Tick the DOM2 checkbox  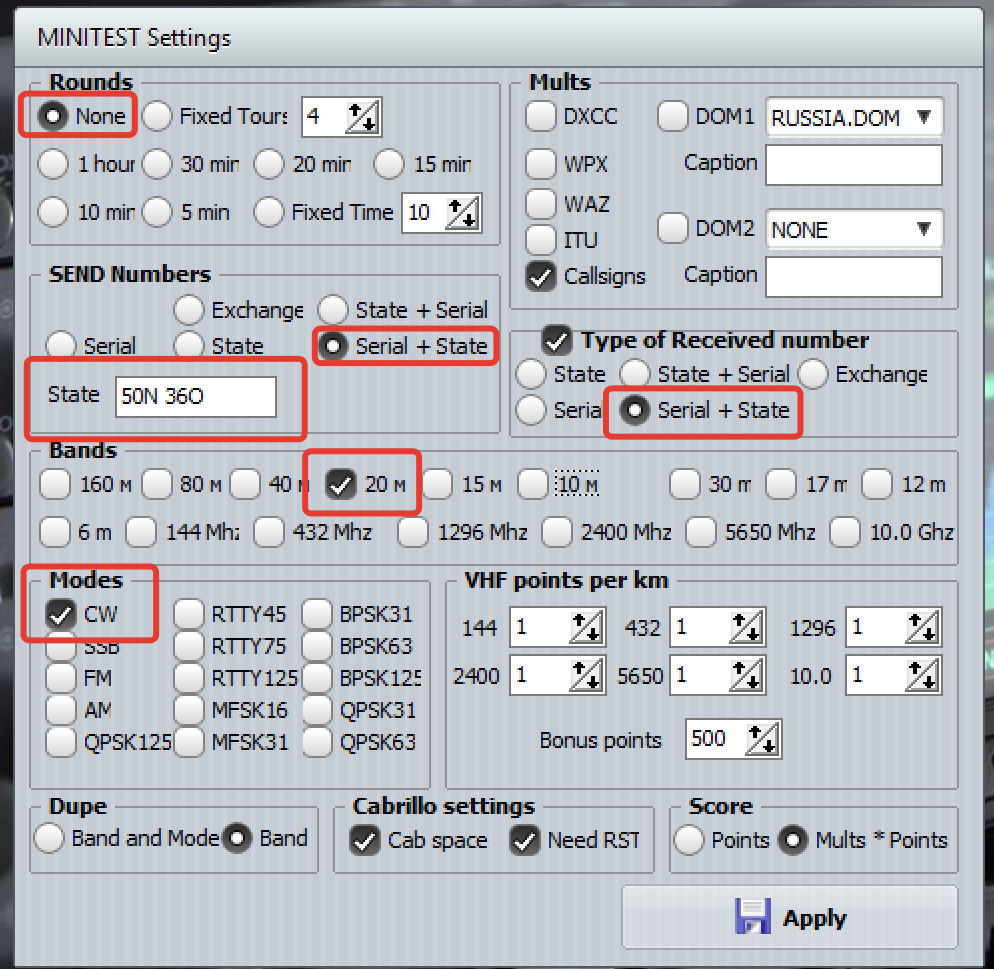pos(673,228)
